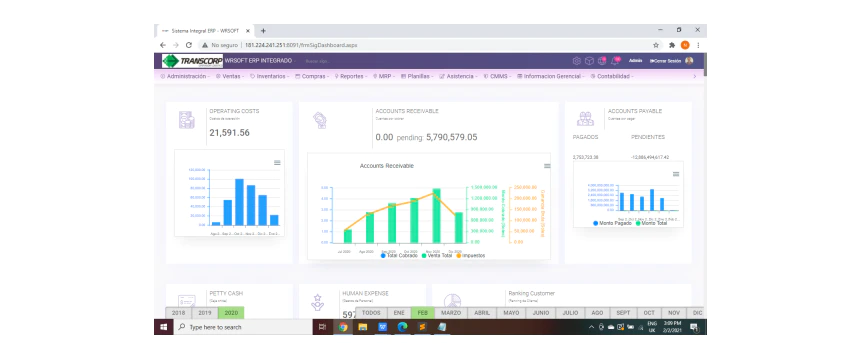Open the notifications bell in the header
This screenshot has height=360, width=862.
point(615,61)
